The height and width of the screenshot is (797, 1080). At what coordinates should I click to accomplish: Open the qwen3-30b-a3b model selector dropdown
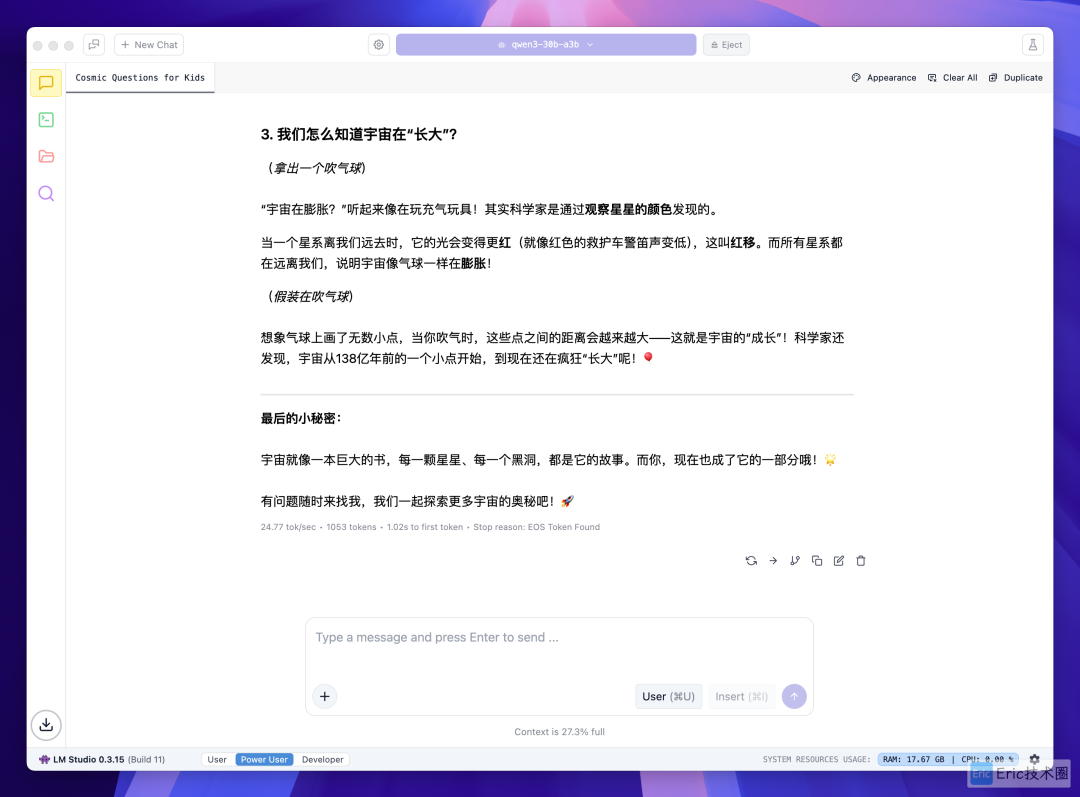[546, 45]
